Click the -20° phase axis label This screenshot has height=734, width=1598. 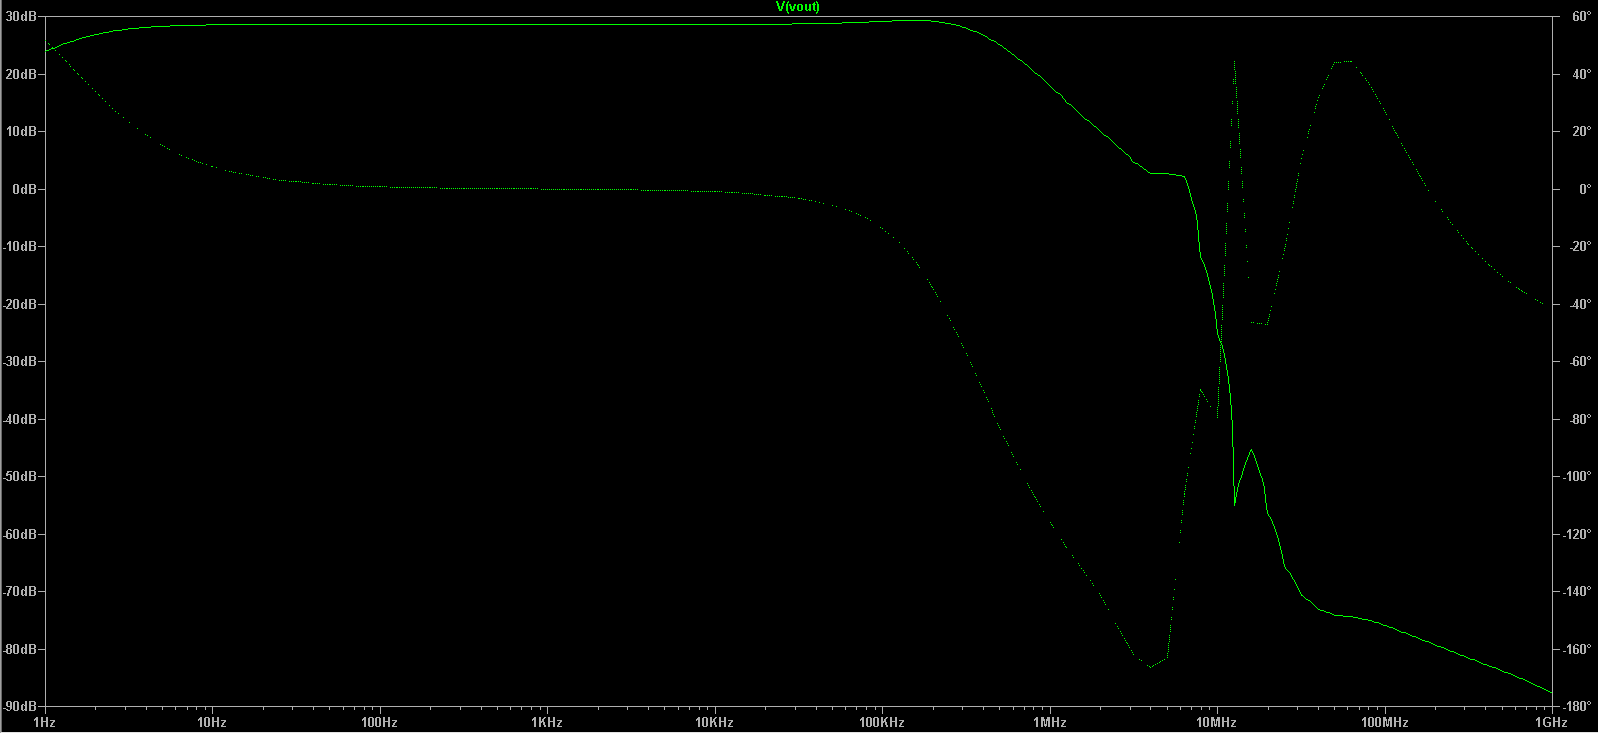coord(1578,247)
